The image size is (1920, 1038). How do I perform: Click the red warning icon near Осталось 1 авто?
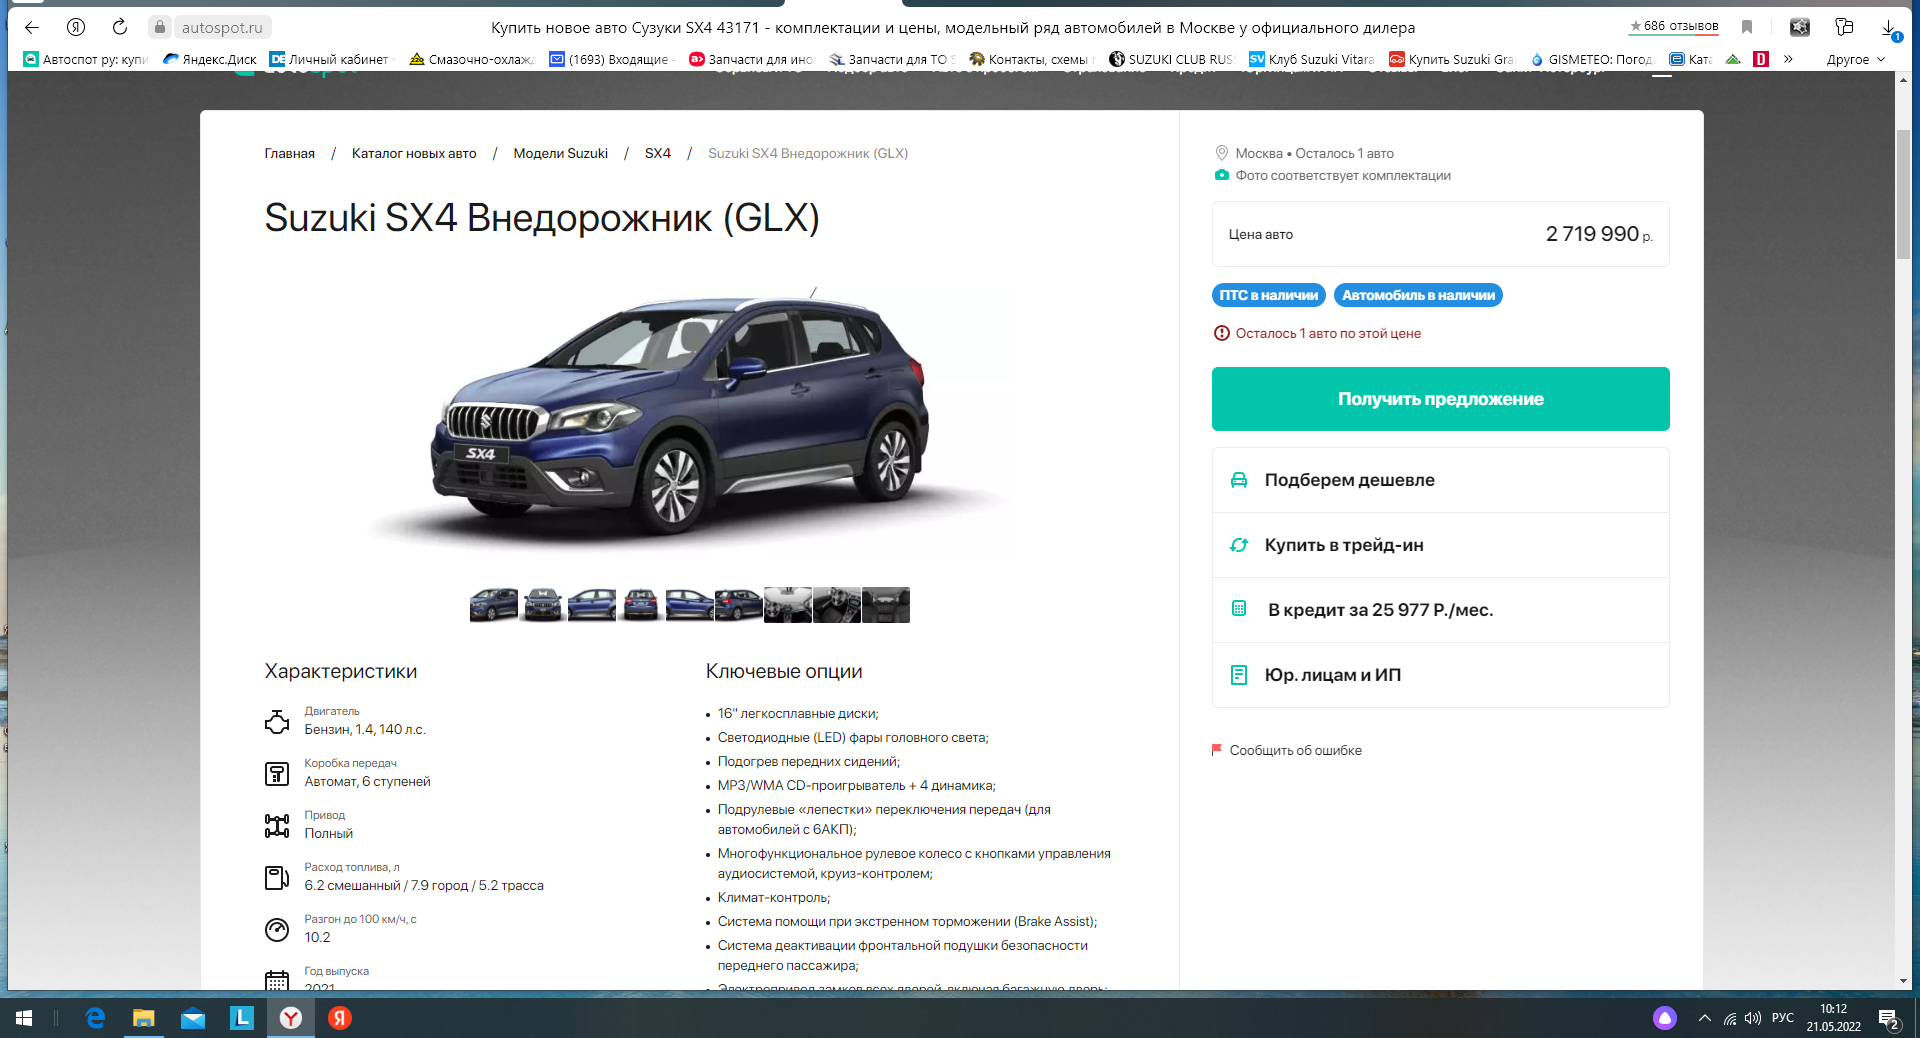[x=1221, y=333]
